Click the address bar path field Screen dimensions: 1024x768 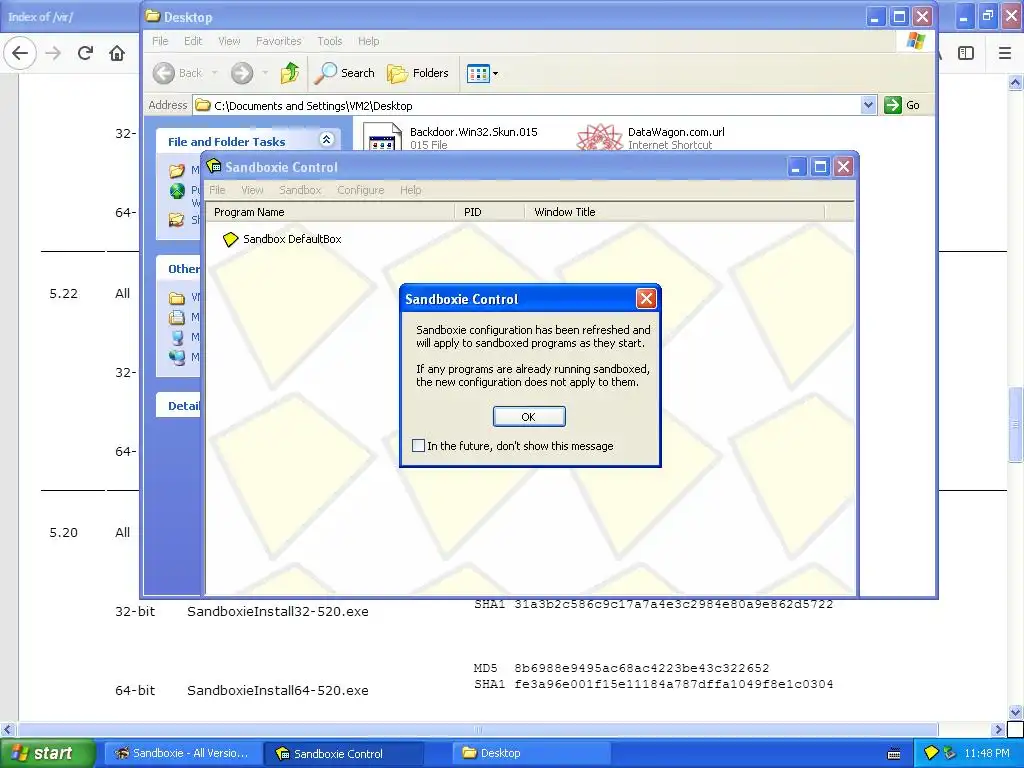click(526, 105)
